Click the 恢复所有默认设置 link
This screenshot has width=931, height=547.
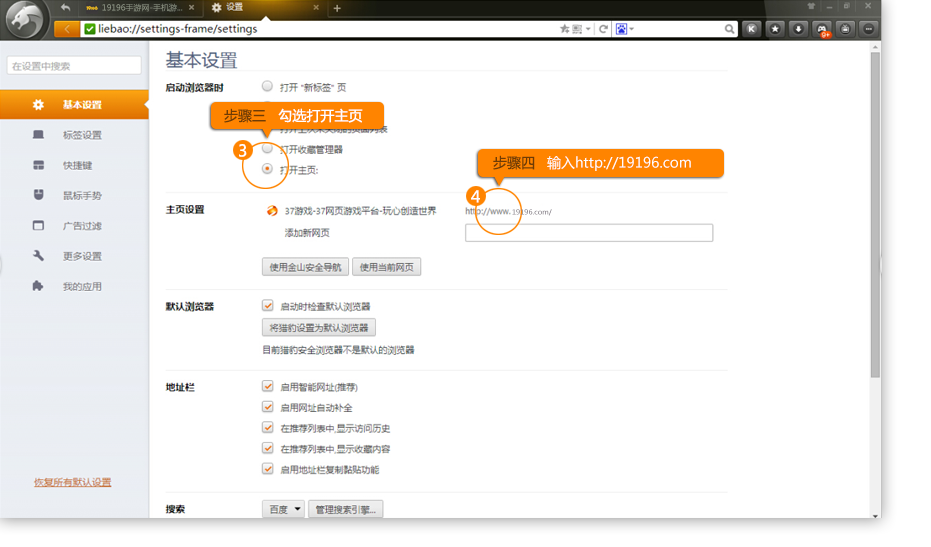(x=72, y=483)
